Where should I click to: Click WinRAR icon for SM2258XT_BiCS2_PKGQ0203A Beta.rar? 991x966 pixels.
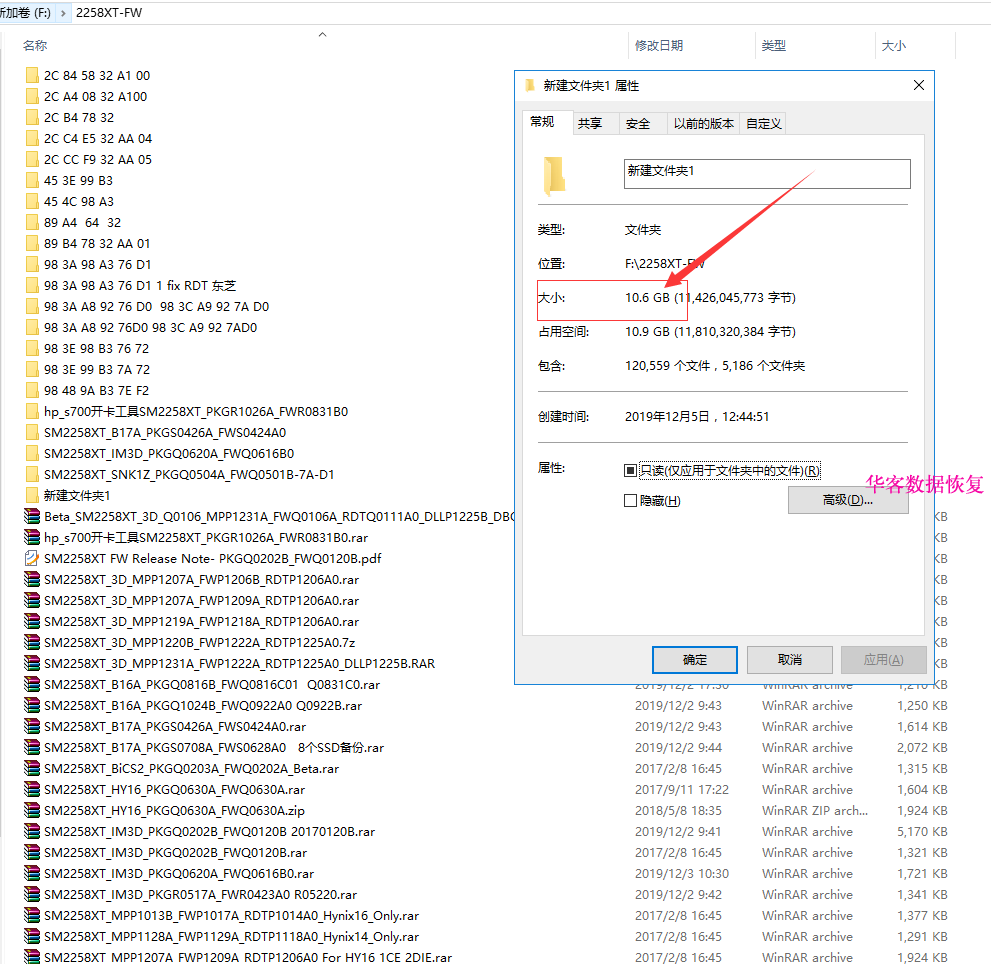32,769
